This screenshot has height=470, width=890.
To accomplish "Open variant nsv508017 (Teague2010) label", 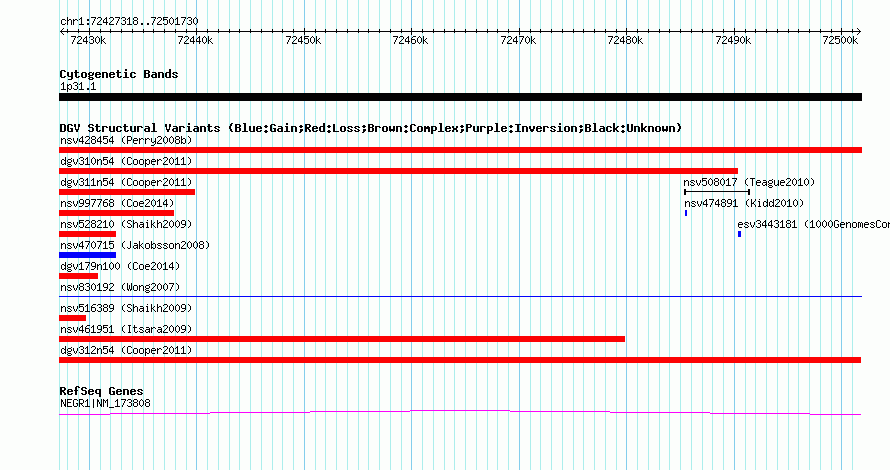I will click(x=749, y=182).
